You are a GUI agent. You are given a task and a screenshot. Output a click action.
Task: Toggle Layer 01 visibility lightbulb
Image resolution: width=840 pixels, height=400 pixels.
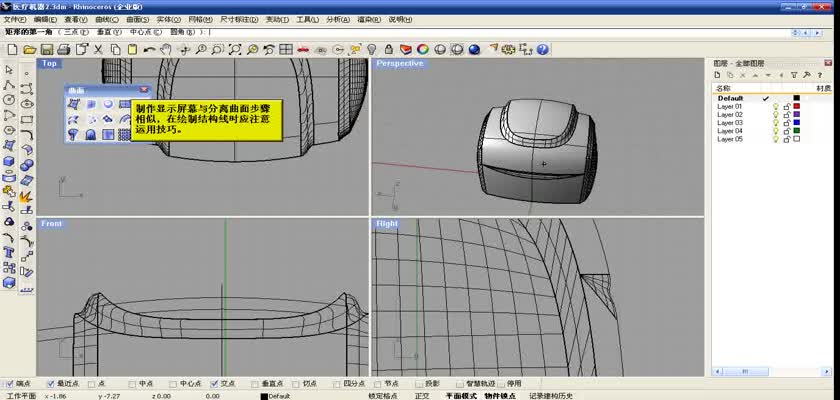775,107
